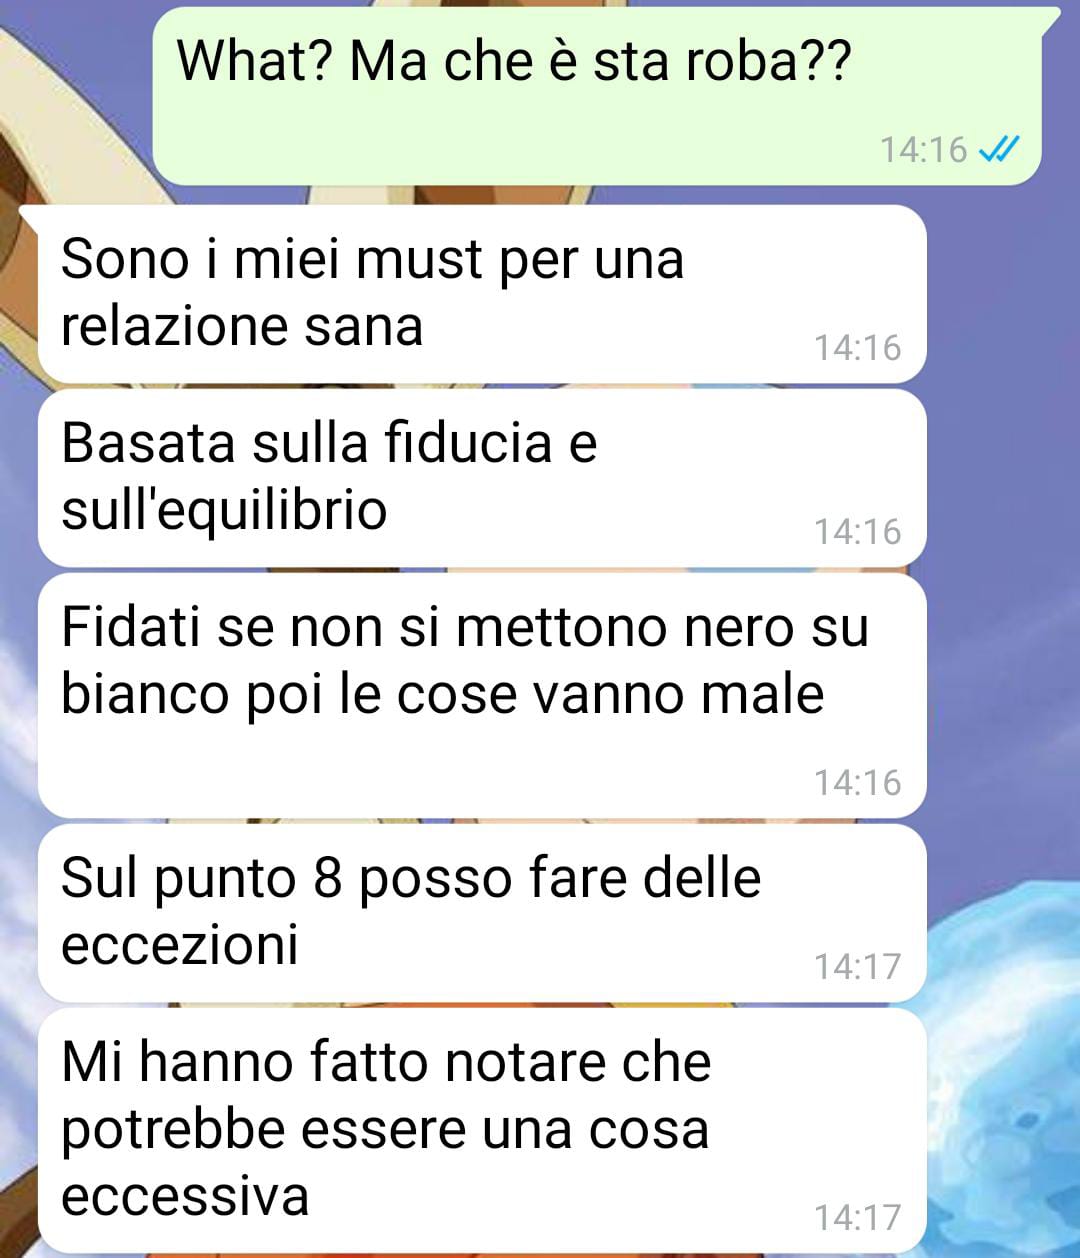Tap the 14:17 timestamp beside "eccessiva"
This screenshot has height=1258, width=1080.
click(x=857, y=1217)
